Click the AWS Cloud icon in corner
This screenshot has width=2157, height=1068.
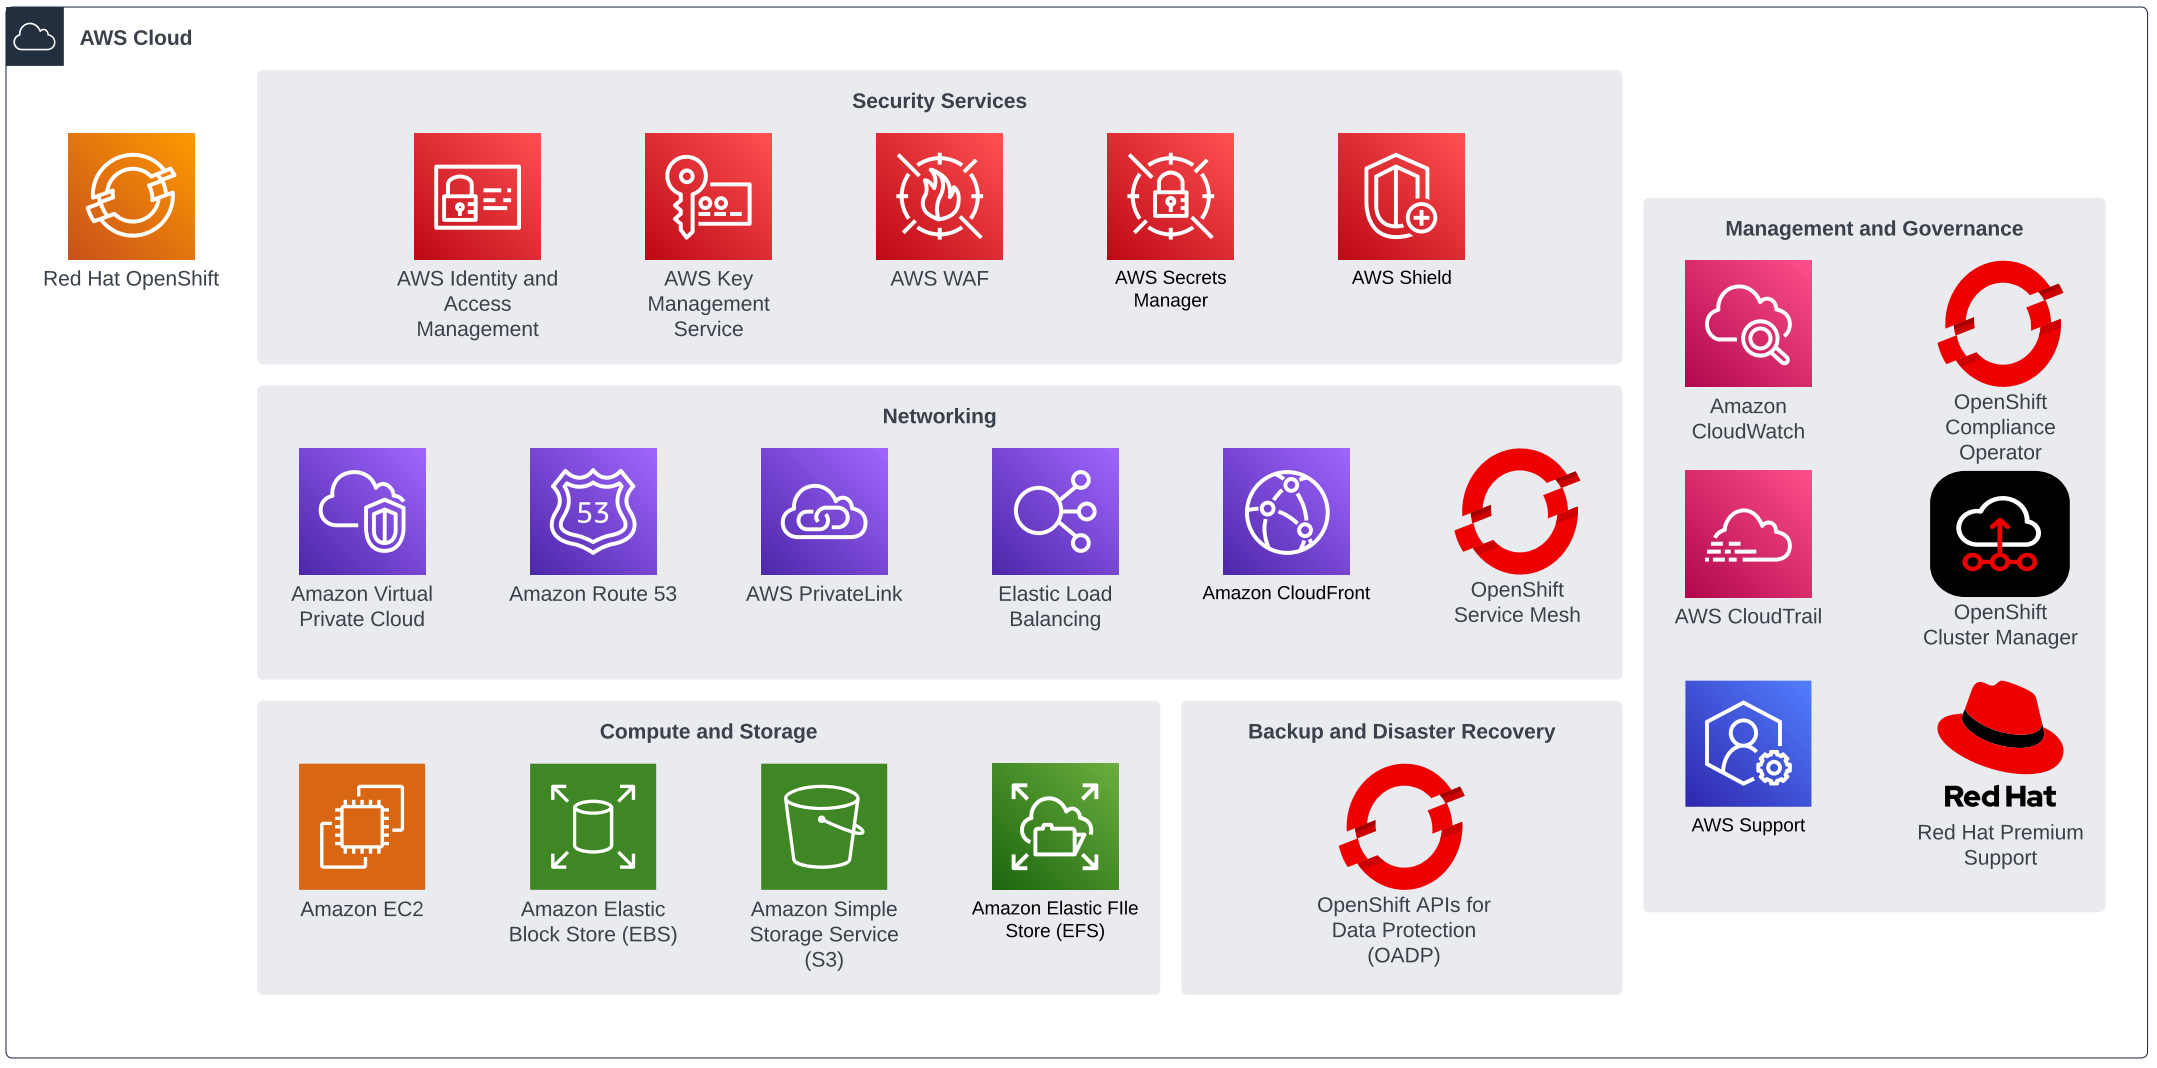[x=35, y=37]
